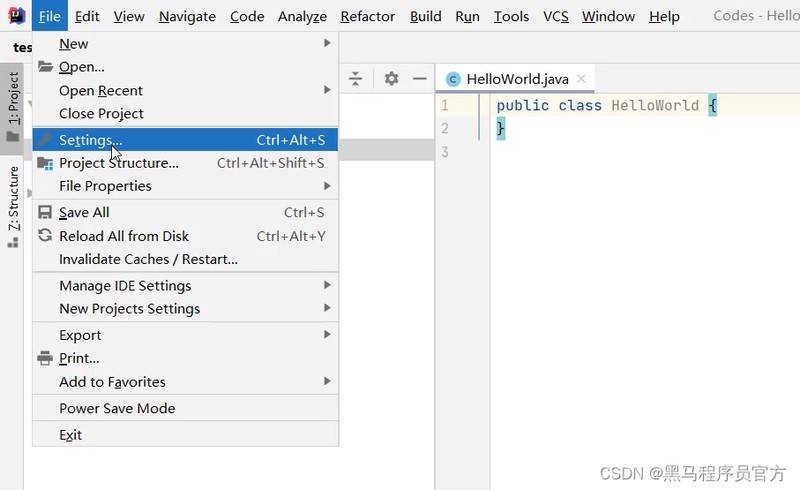The height and width of the screenshot is (490, 800).
Task: Click the floppy disk Save All icon
Action: (45, 212)
